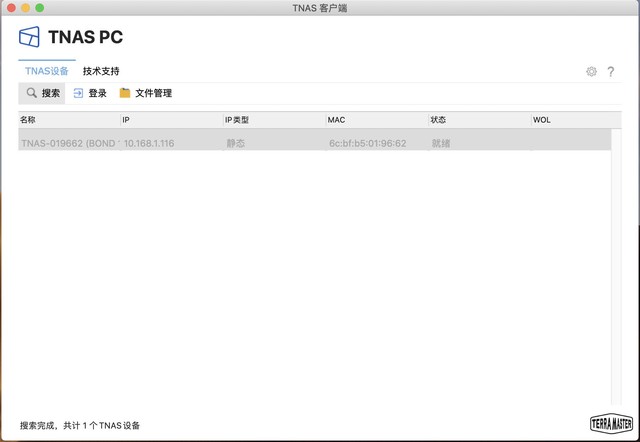Open help with the question mark icon

[611, 71]
